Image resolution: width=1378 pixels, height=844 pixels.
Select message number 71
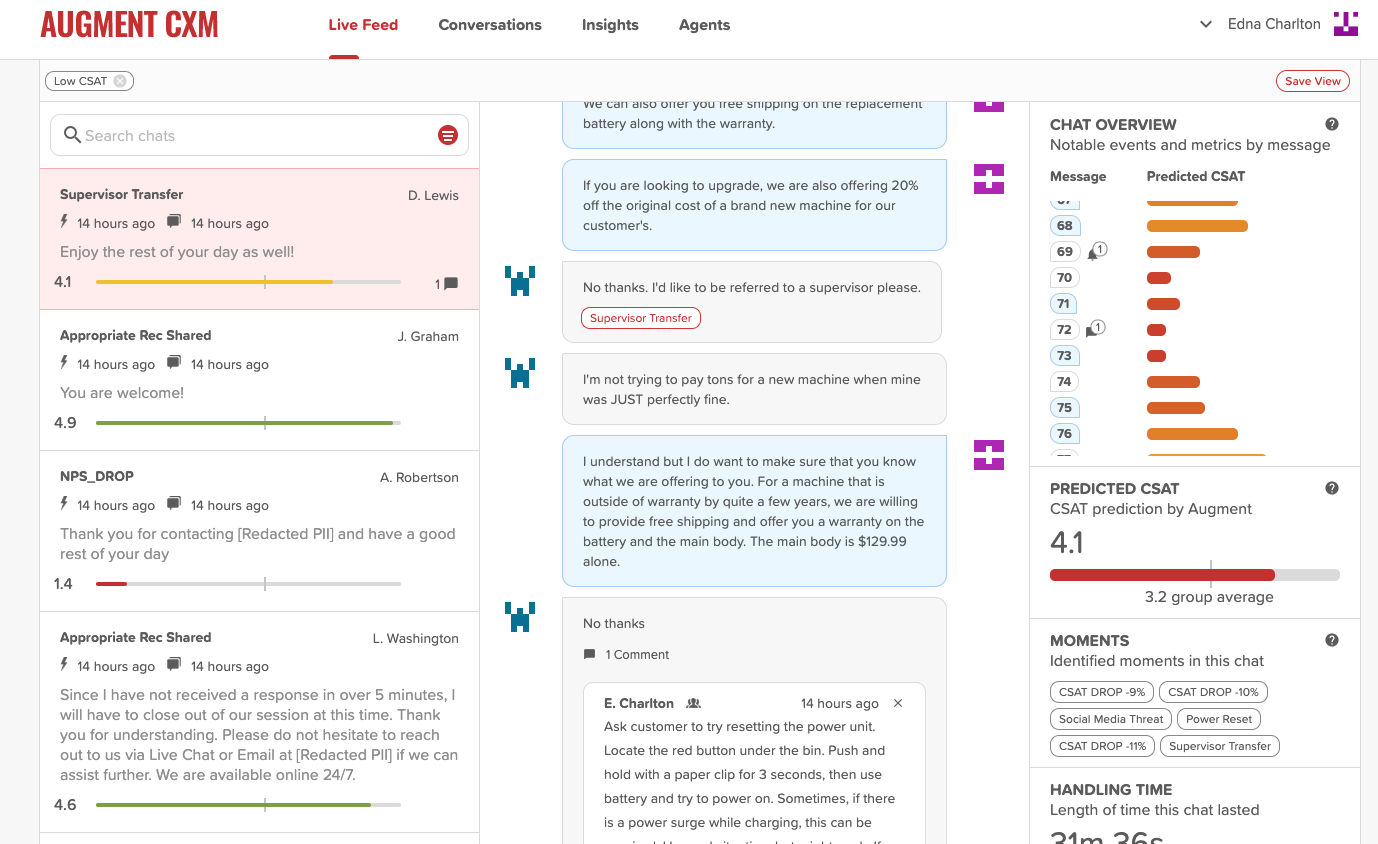(1064, 304)
